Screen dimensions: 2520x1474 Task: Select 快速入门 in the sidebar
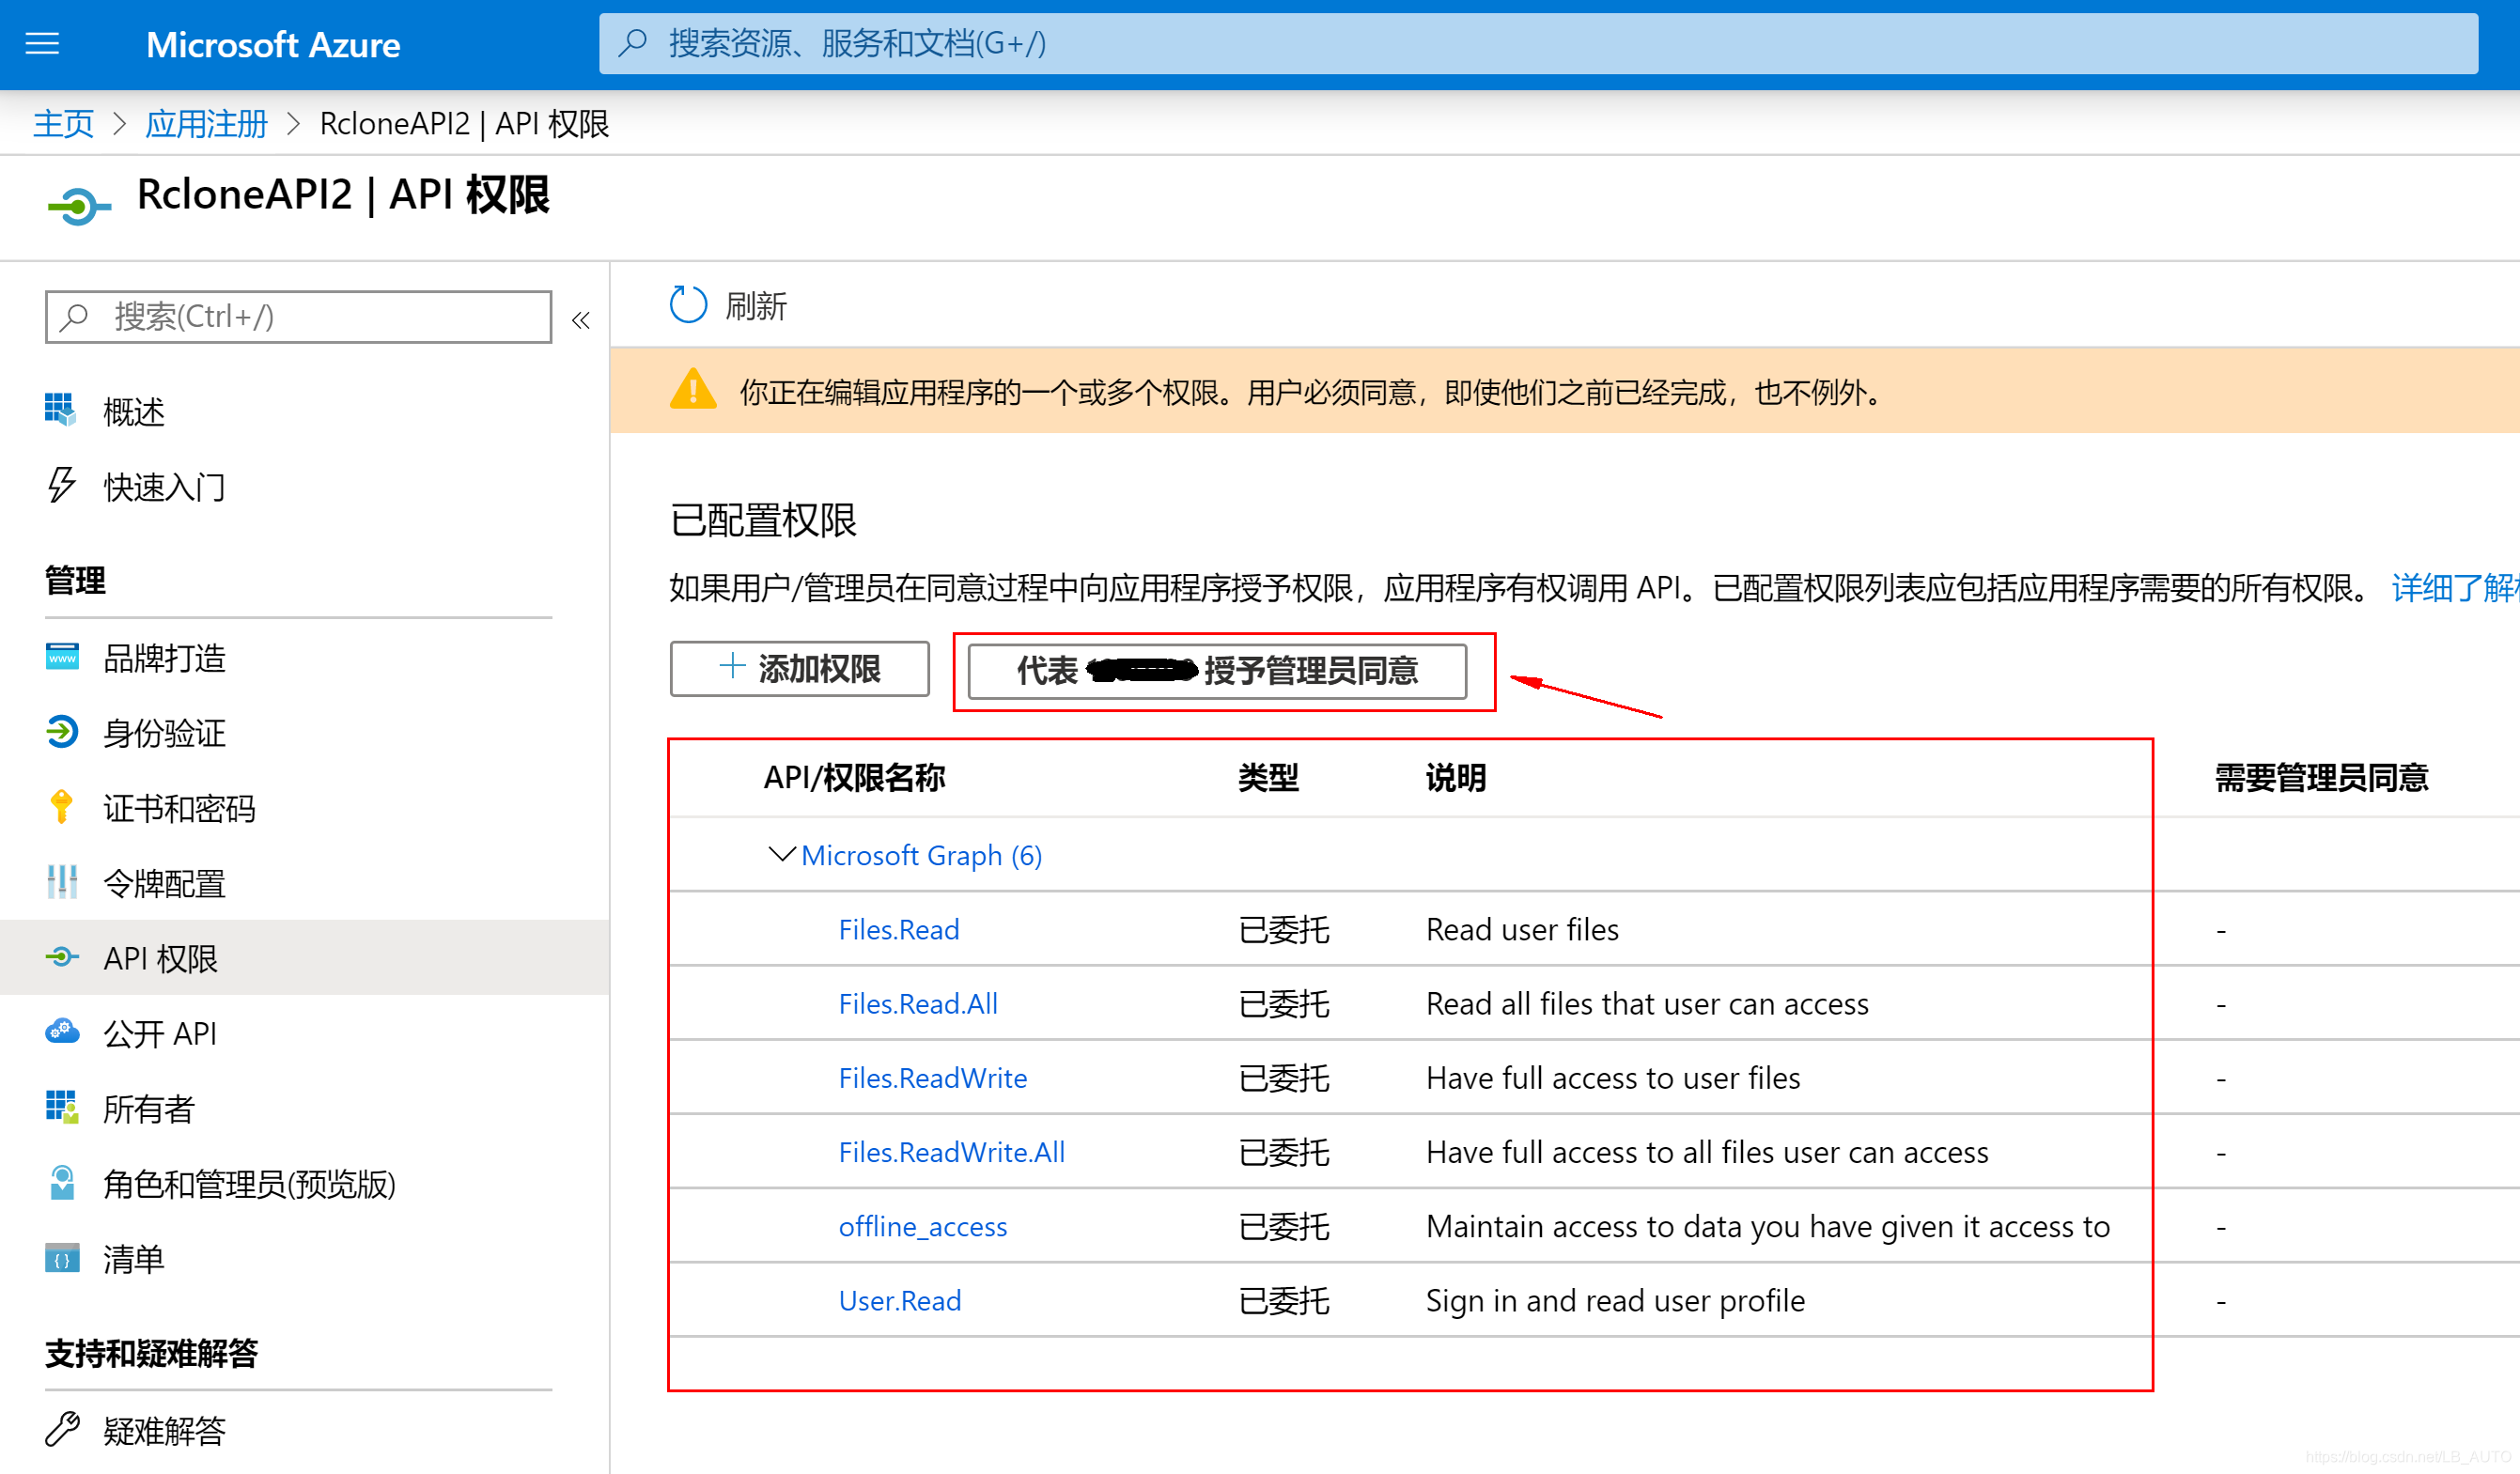pos(163,487)
